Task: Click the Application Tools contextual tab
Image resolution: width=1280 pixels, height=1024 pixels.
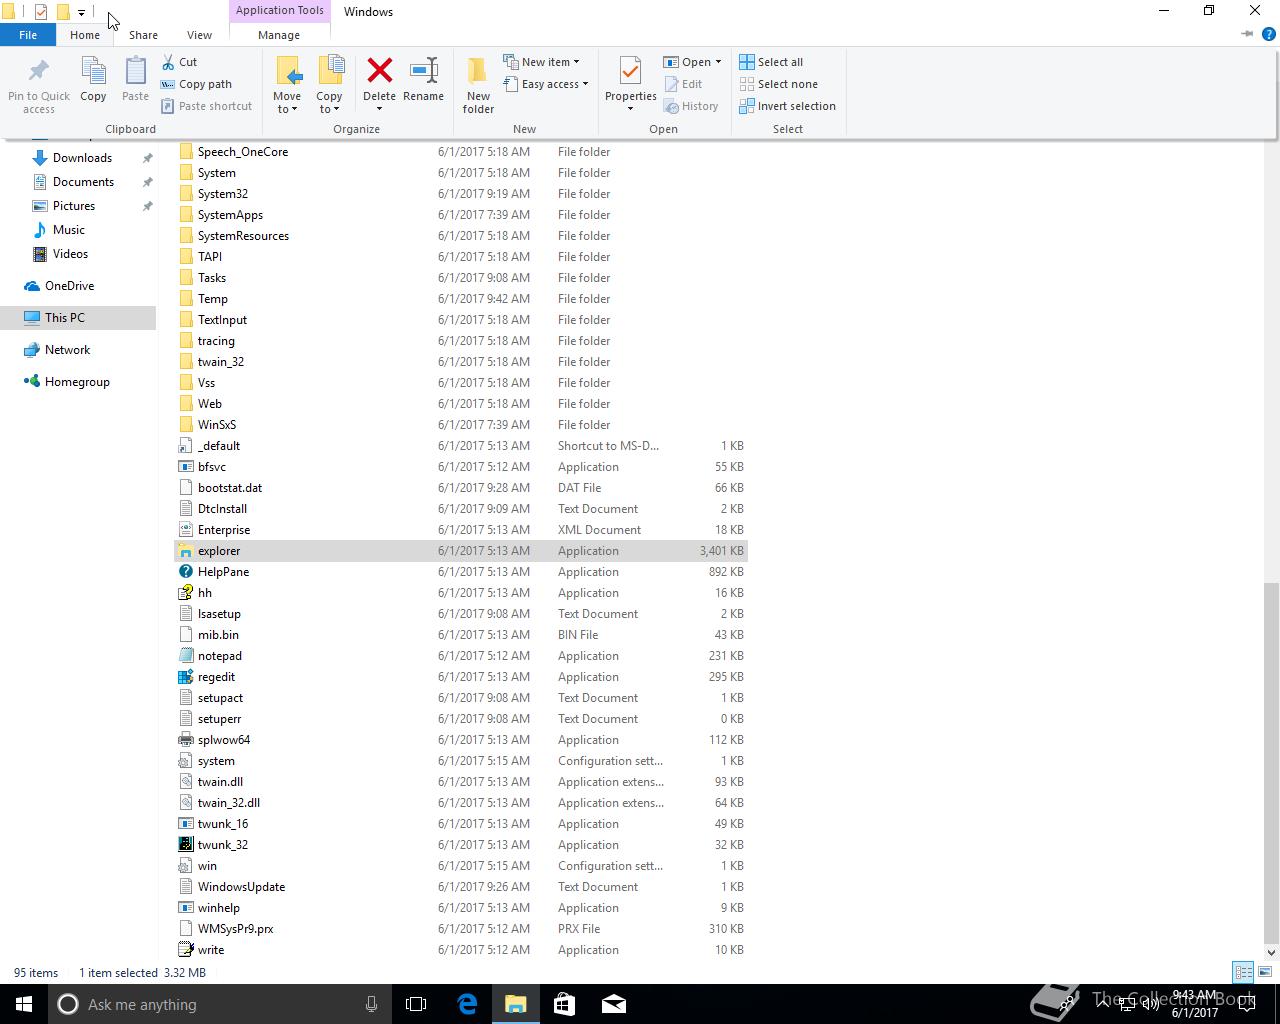Action: click(x=280, y=10)
